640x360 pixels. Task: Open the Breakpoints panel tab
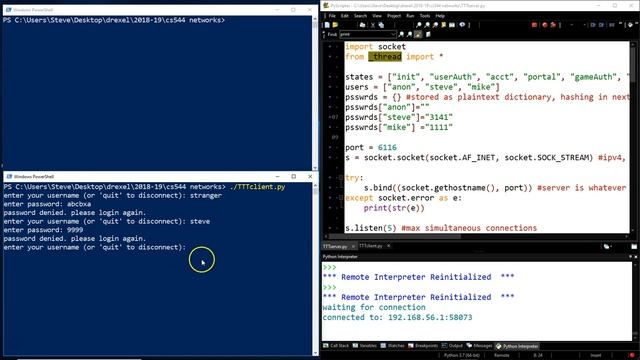pyautogui.click(x=423, y=346)
